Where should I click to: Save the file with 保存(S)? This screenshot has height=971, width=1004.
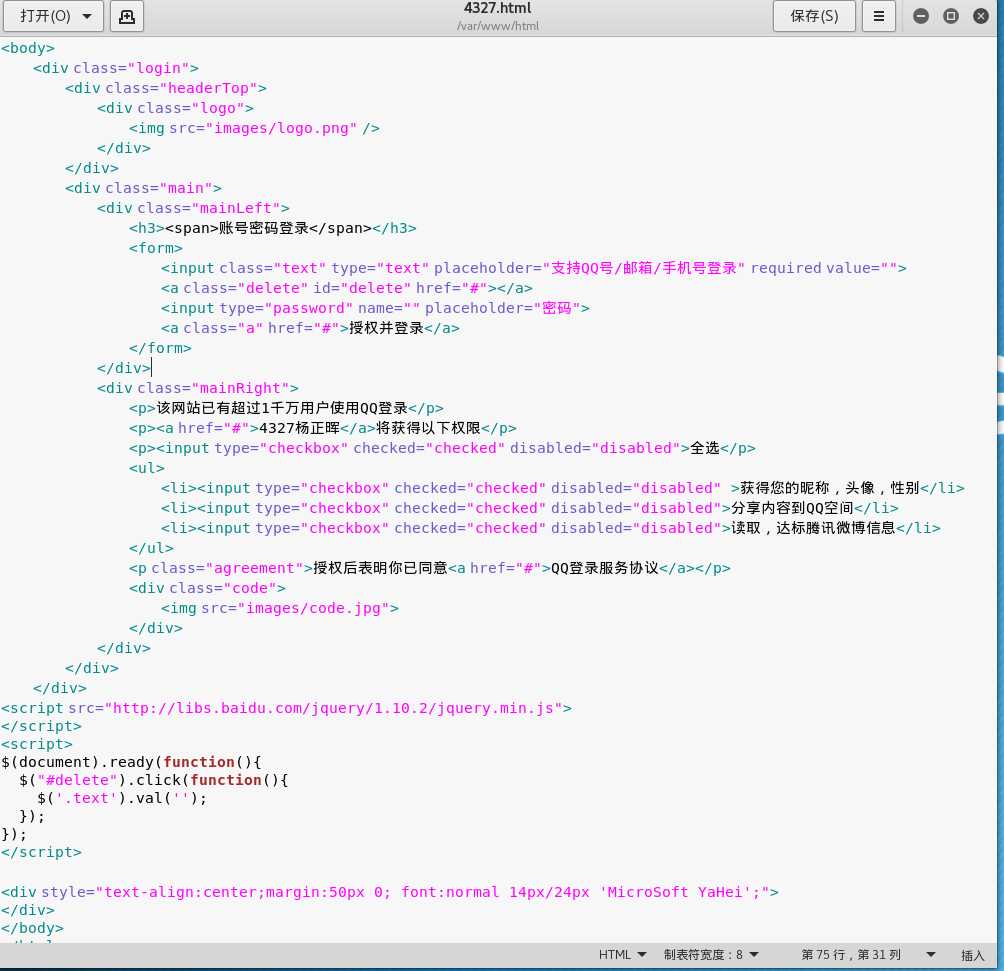click(x=814, y=16)
